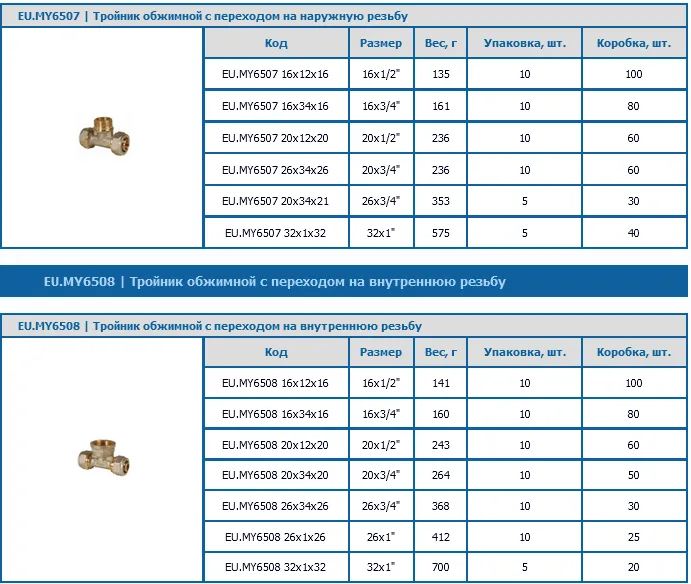Screen dimensions: 691x584
Task: Click the Код header in the EU.MY6508 table
Action: (x=276, y=352)
